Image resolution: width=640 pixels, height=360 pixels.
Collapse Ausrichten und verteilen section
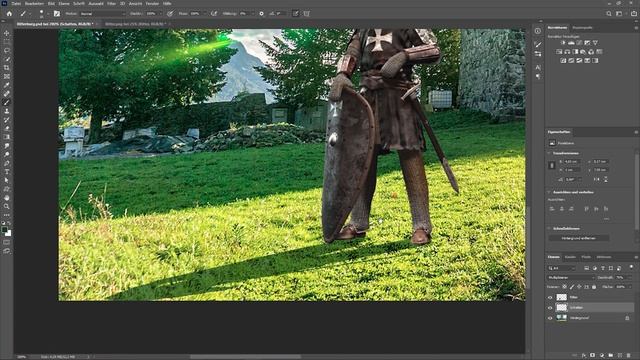tap(549, 192)
